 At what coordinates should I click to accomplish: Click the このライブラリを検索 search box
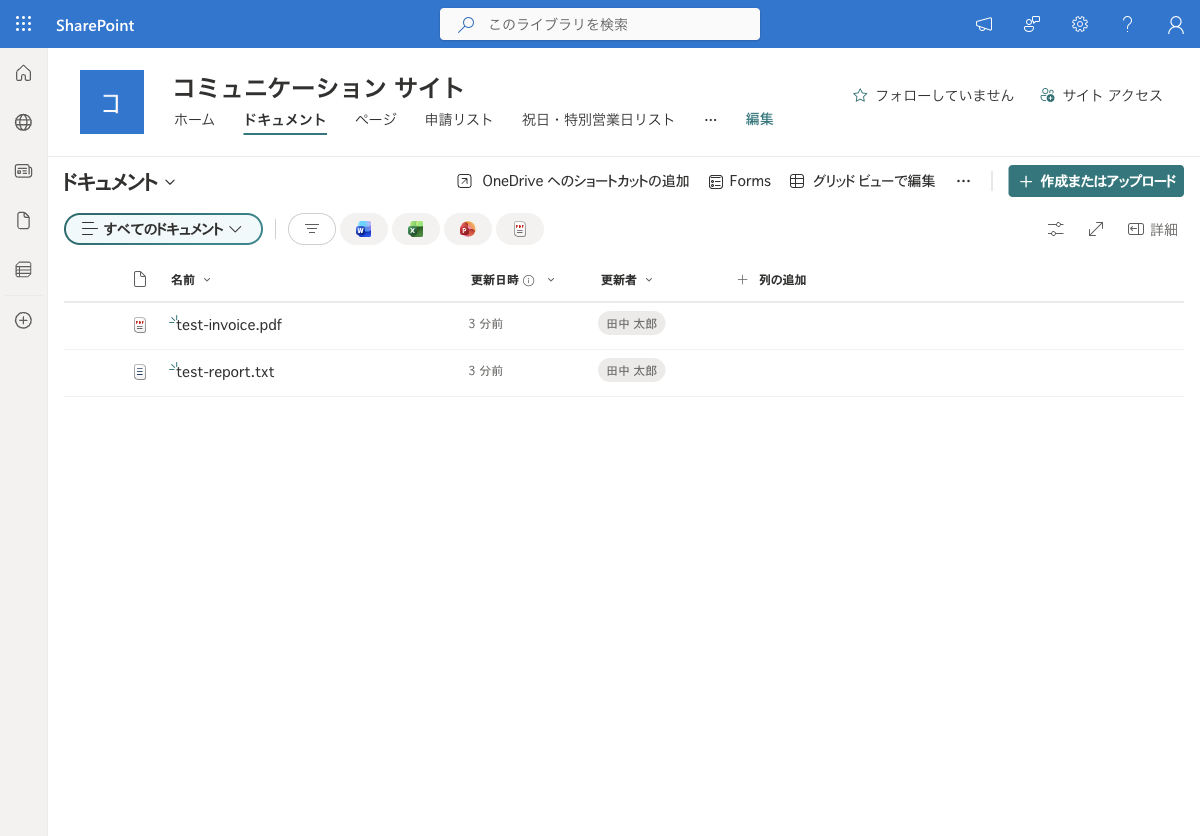click(600, 24)
